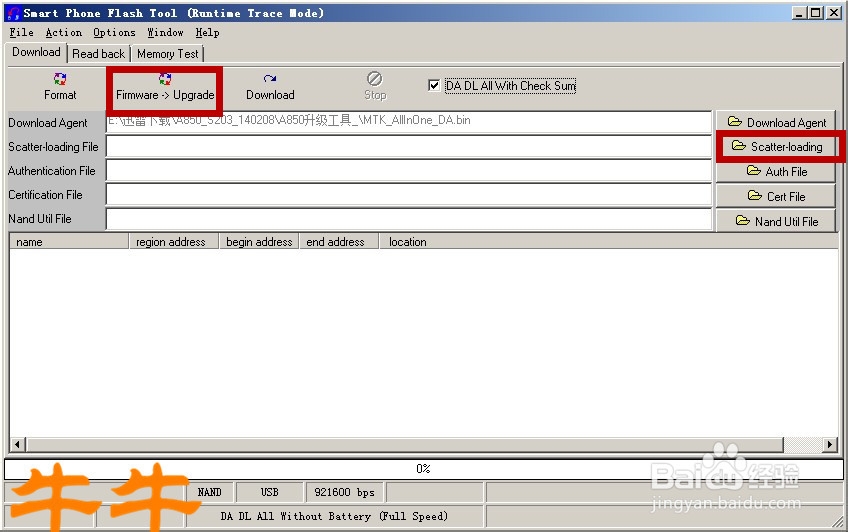This screenshot has width=848, height=532.
Task: Start Firmware -> Upgrade
Action: pyautogui.click(x=165, y=88)
